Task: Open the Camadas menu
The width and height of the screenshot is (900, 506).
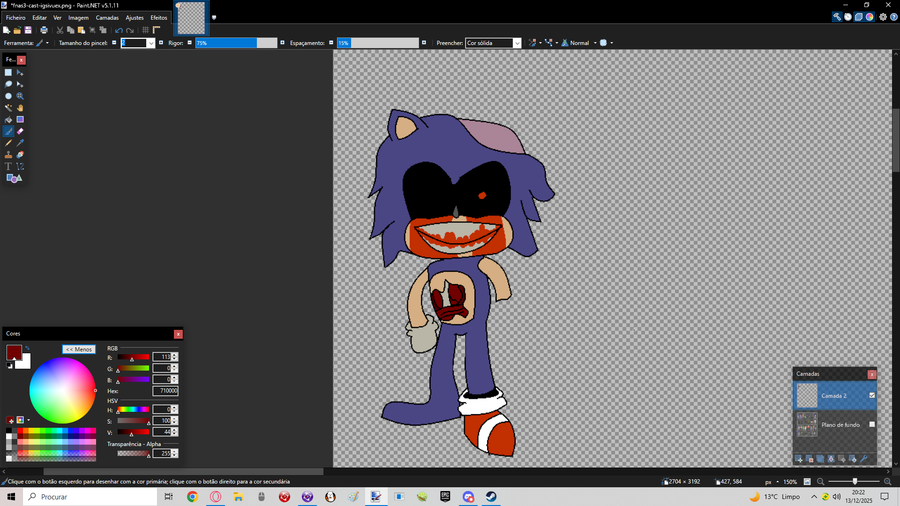Action: [x=107, y=18]
